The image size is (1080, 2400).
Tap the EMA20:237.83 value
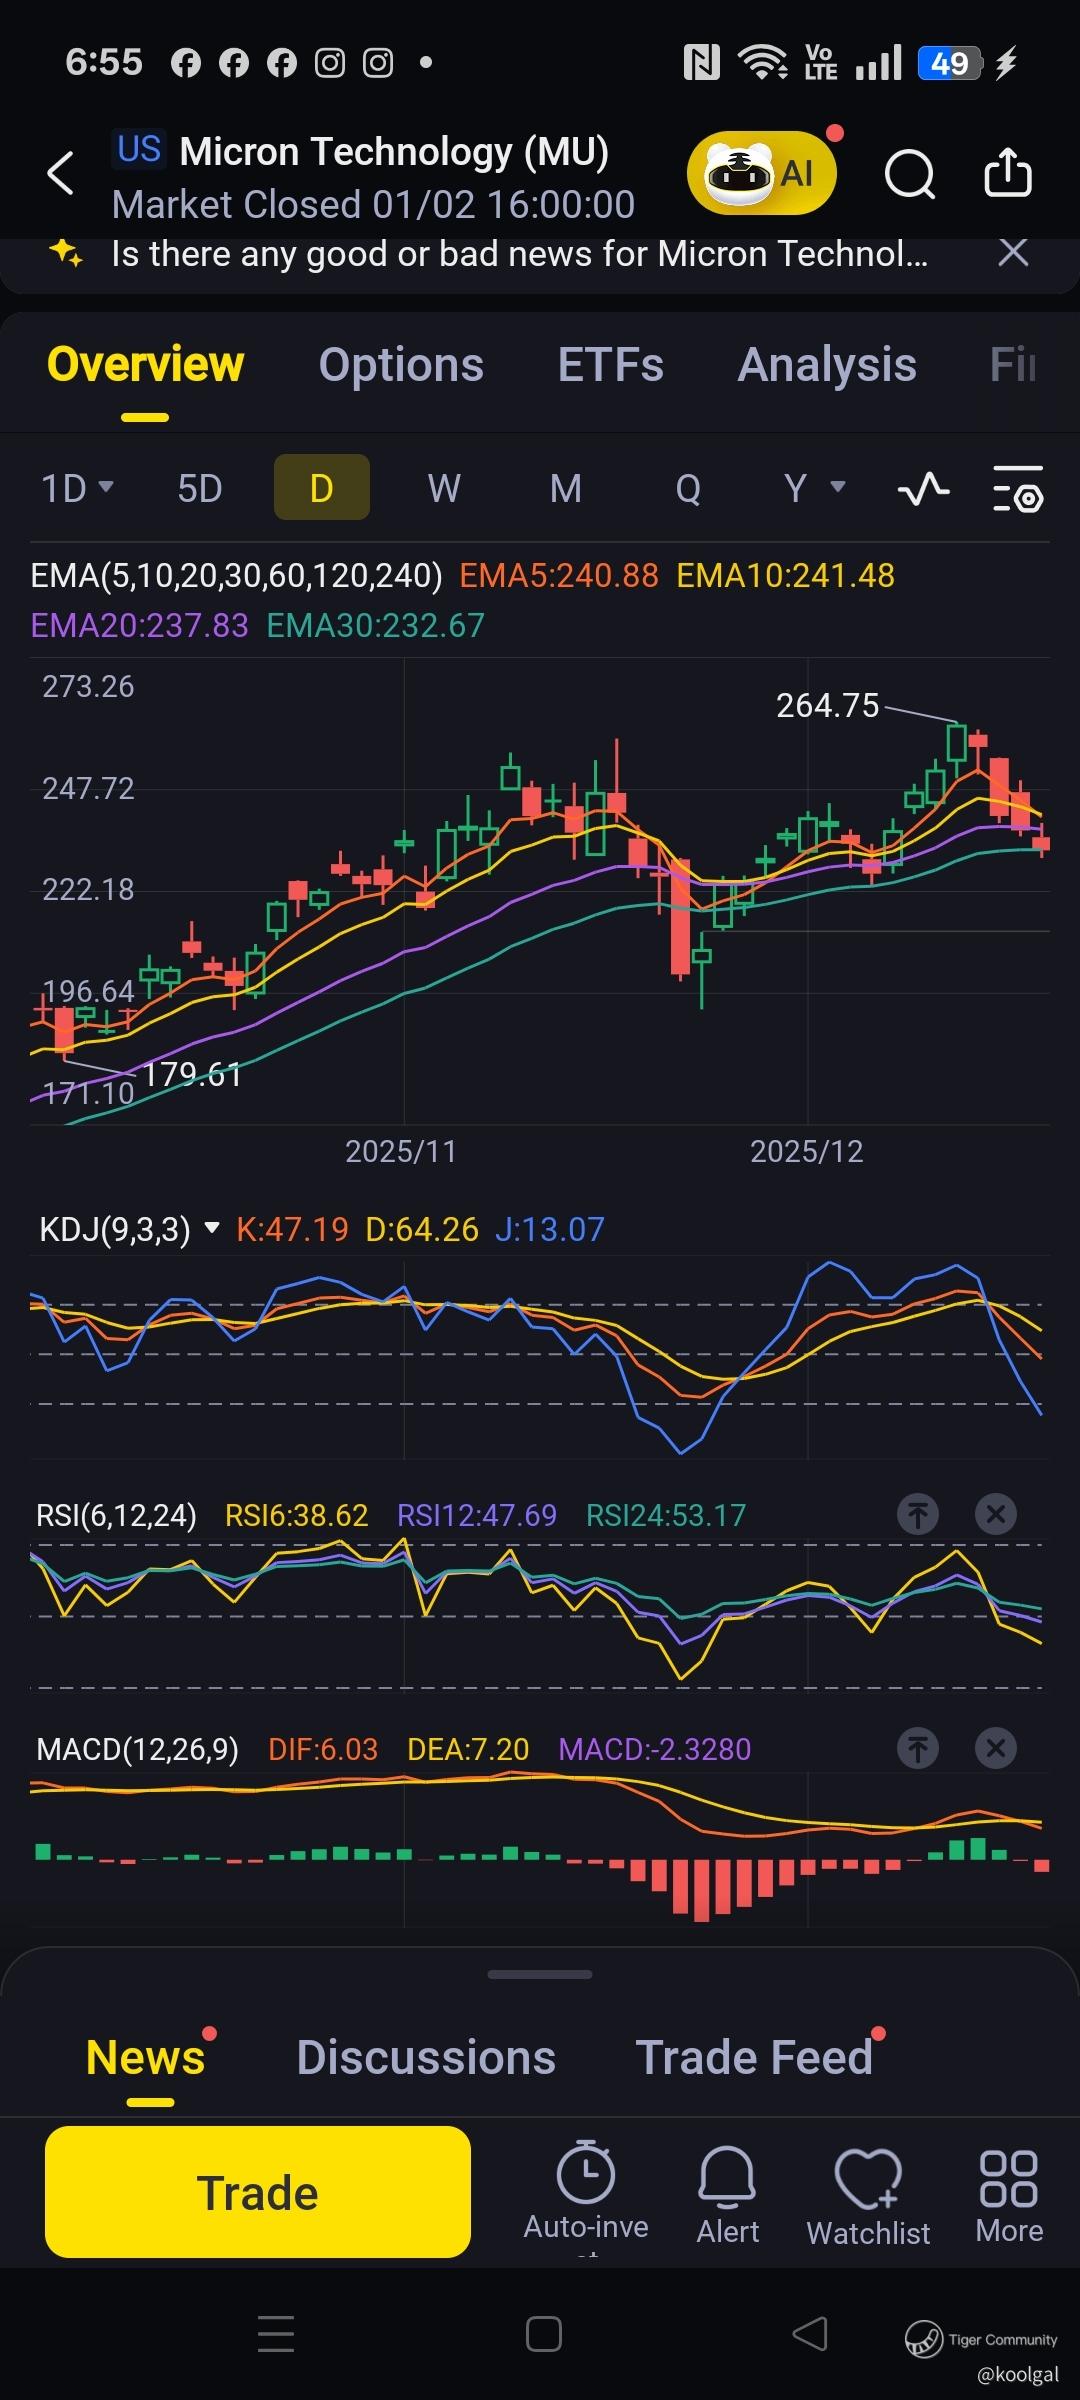[139, 625]
